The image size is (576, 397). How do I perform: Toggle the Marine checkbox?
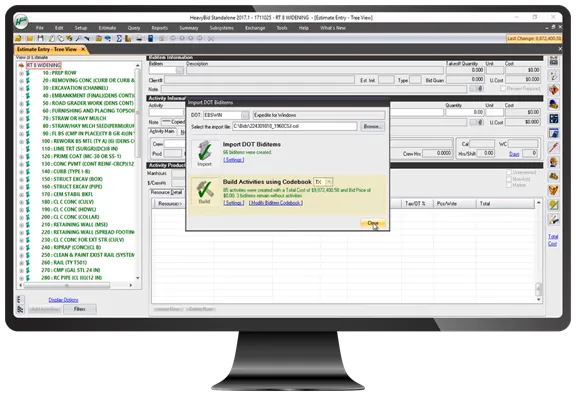tap(509, 185)
